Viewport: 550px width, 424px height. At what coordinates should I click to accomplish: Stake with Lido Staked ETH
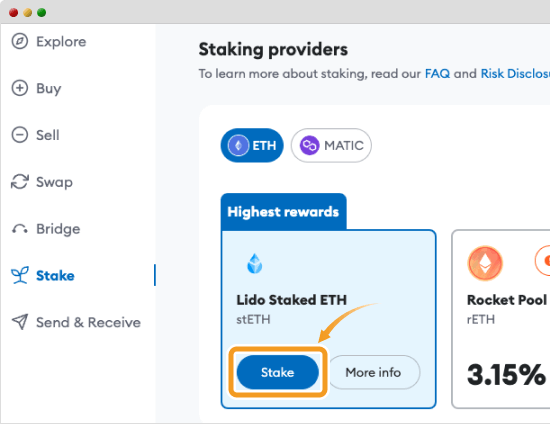(278, 372)
